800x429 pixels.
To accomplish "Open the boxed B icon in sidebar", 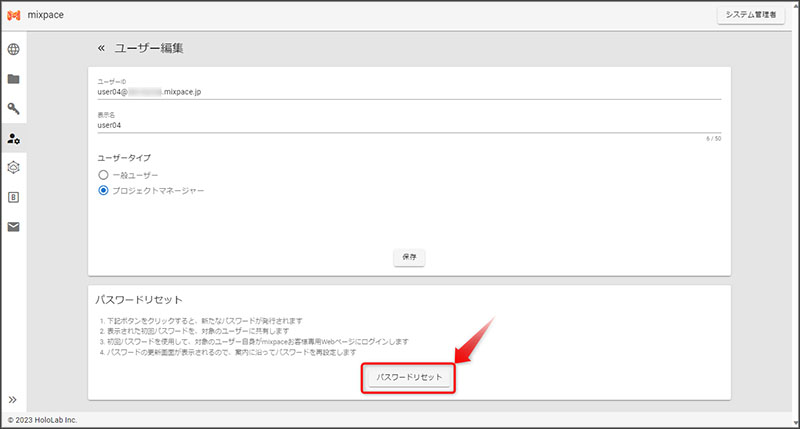I will click(x=14, y=197).
